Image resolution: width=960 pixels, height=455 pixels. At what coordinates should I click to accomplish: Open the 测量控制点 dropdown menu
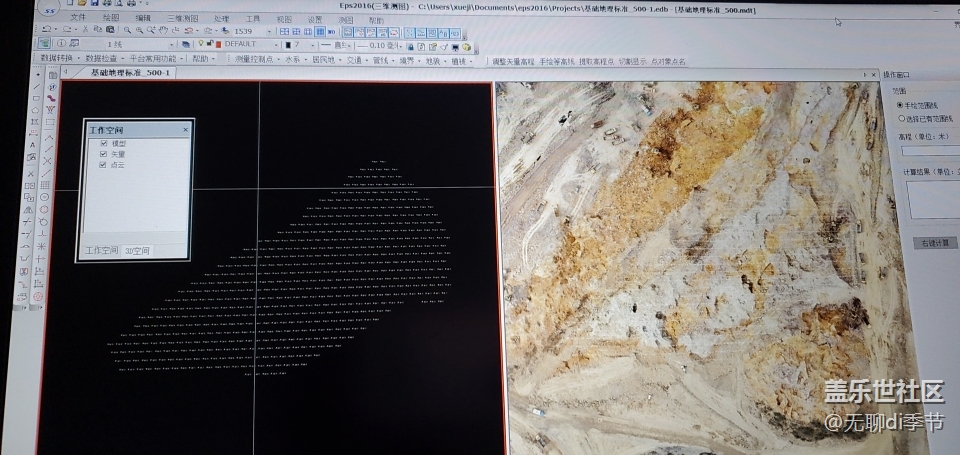click(x=256, y=60)
